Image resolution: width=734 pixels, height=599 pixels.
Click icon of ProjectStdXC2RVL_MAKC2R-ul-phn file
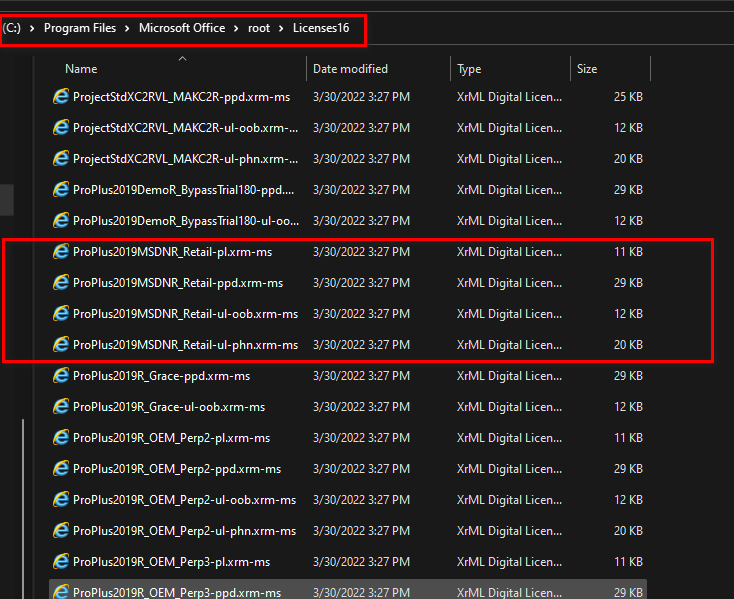pyautogui.click(x=61, y=159)
